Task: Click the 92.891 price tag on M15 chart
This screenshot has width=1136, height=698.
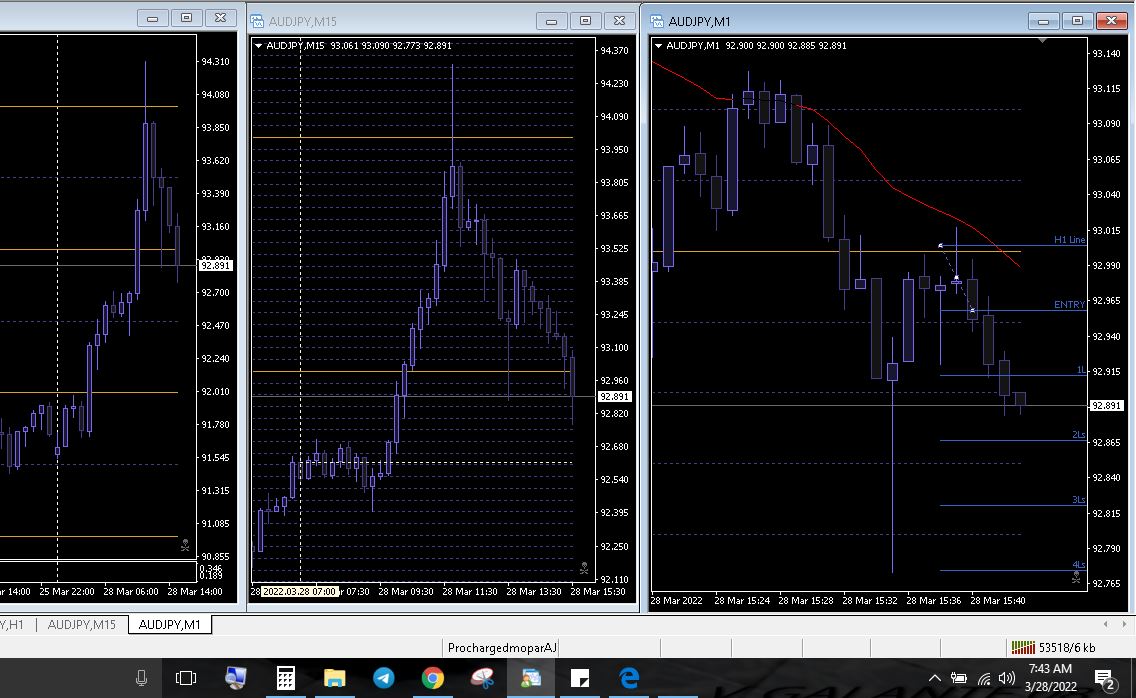Action: pos(614,396)
